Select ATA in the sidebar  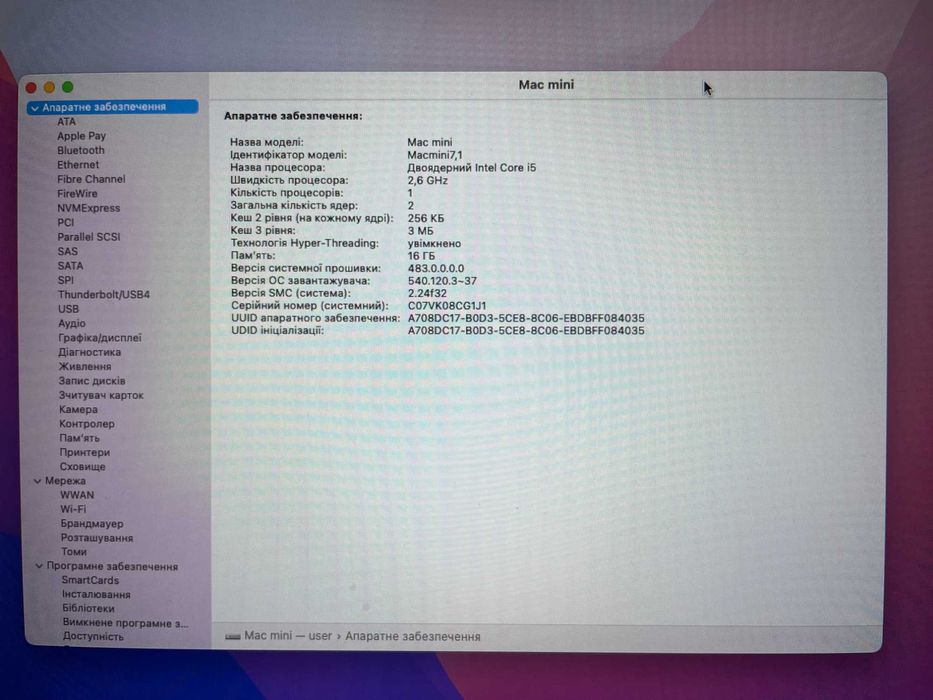coord(67,121)
